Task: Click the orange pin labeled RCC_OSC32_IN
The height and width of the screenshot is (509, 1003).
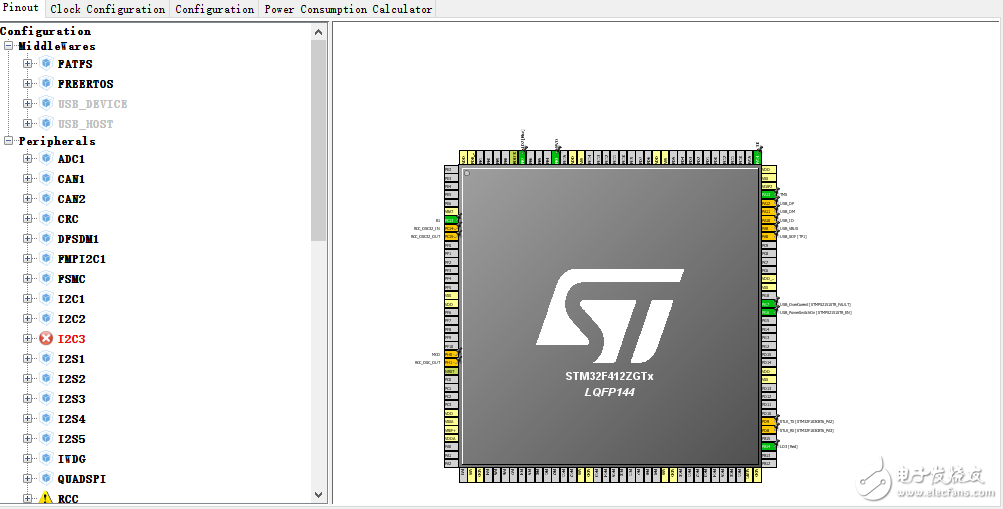Action: (451, 228)
